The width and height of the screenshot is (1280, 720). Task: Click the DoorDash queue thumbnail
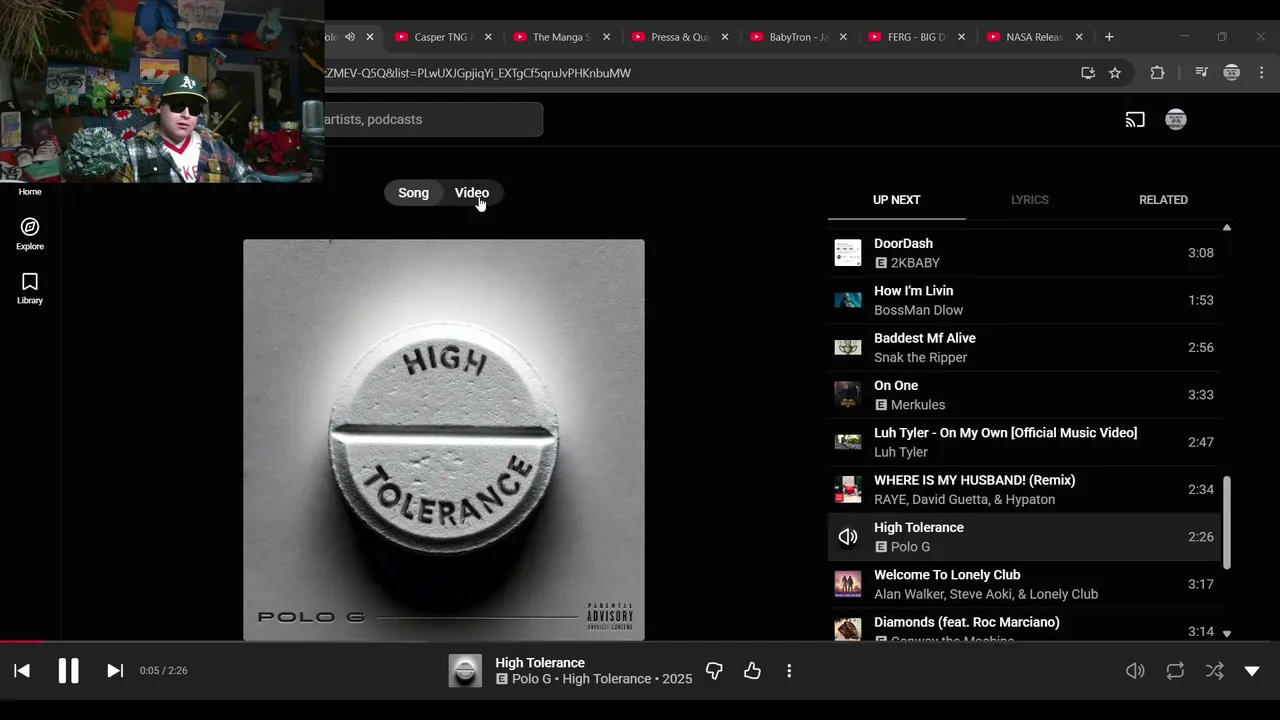[x=848, y=253]
